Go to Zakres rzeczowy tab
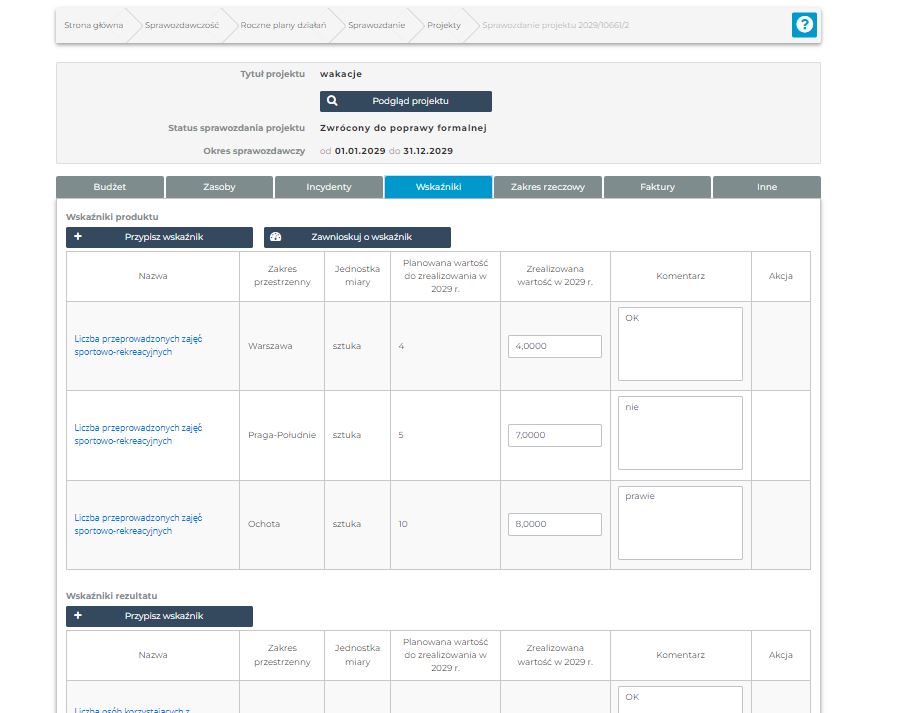Viewport: 917px width, 713px height. pos(547,187)
